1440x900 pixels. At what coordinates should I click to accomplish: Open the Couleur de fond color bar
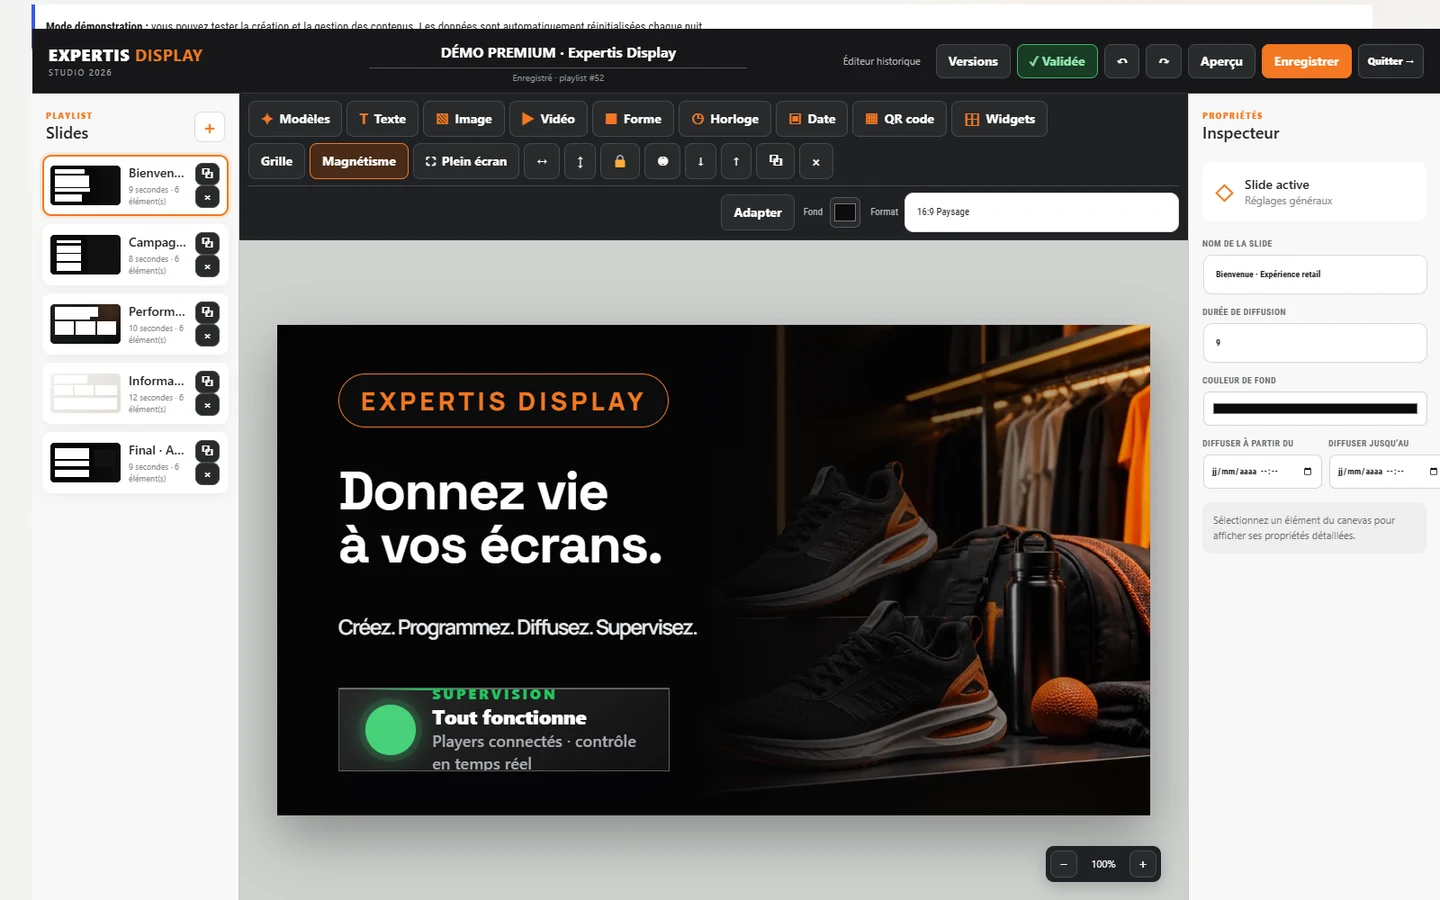click(1314, 408)
